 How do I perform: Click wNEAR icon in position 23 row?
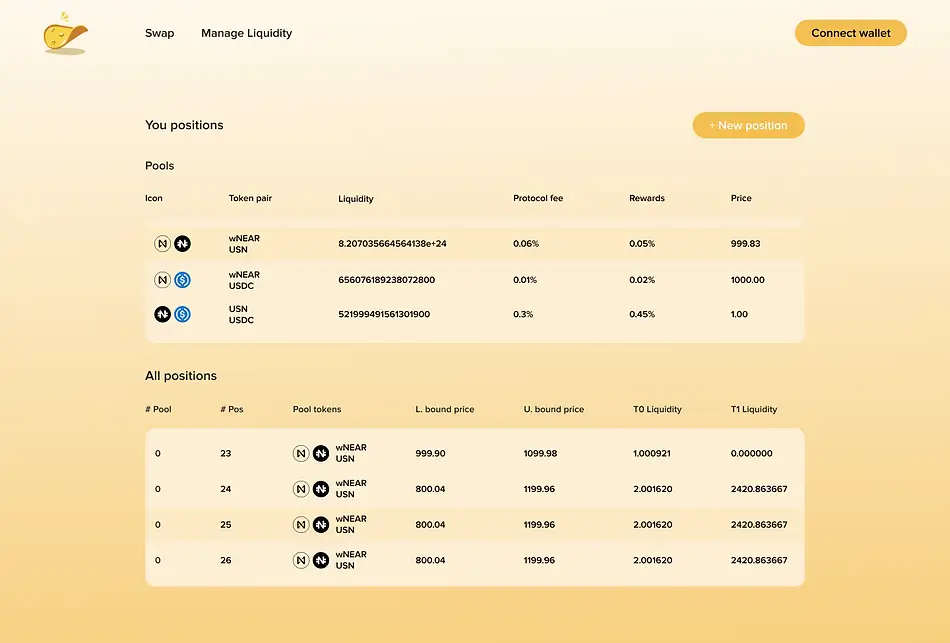[x=301, y=454]
